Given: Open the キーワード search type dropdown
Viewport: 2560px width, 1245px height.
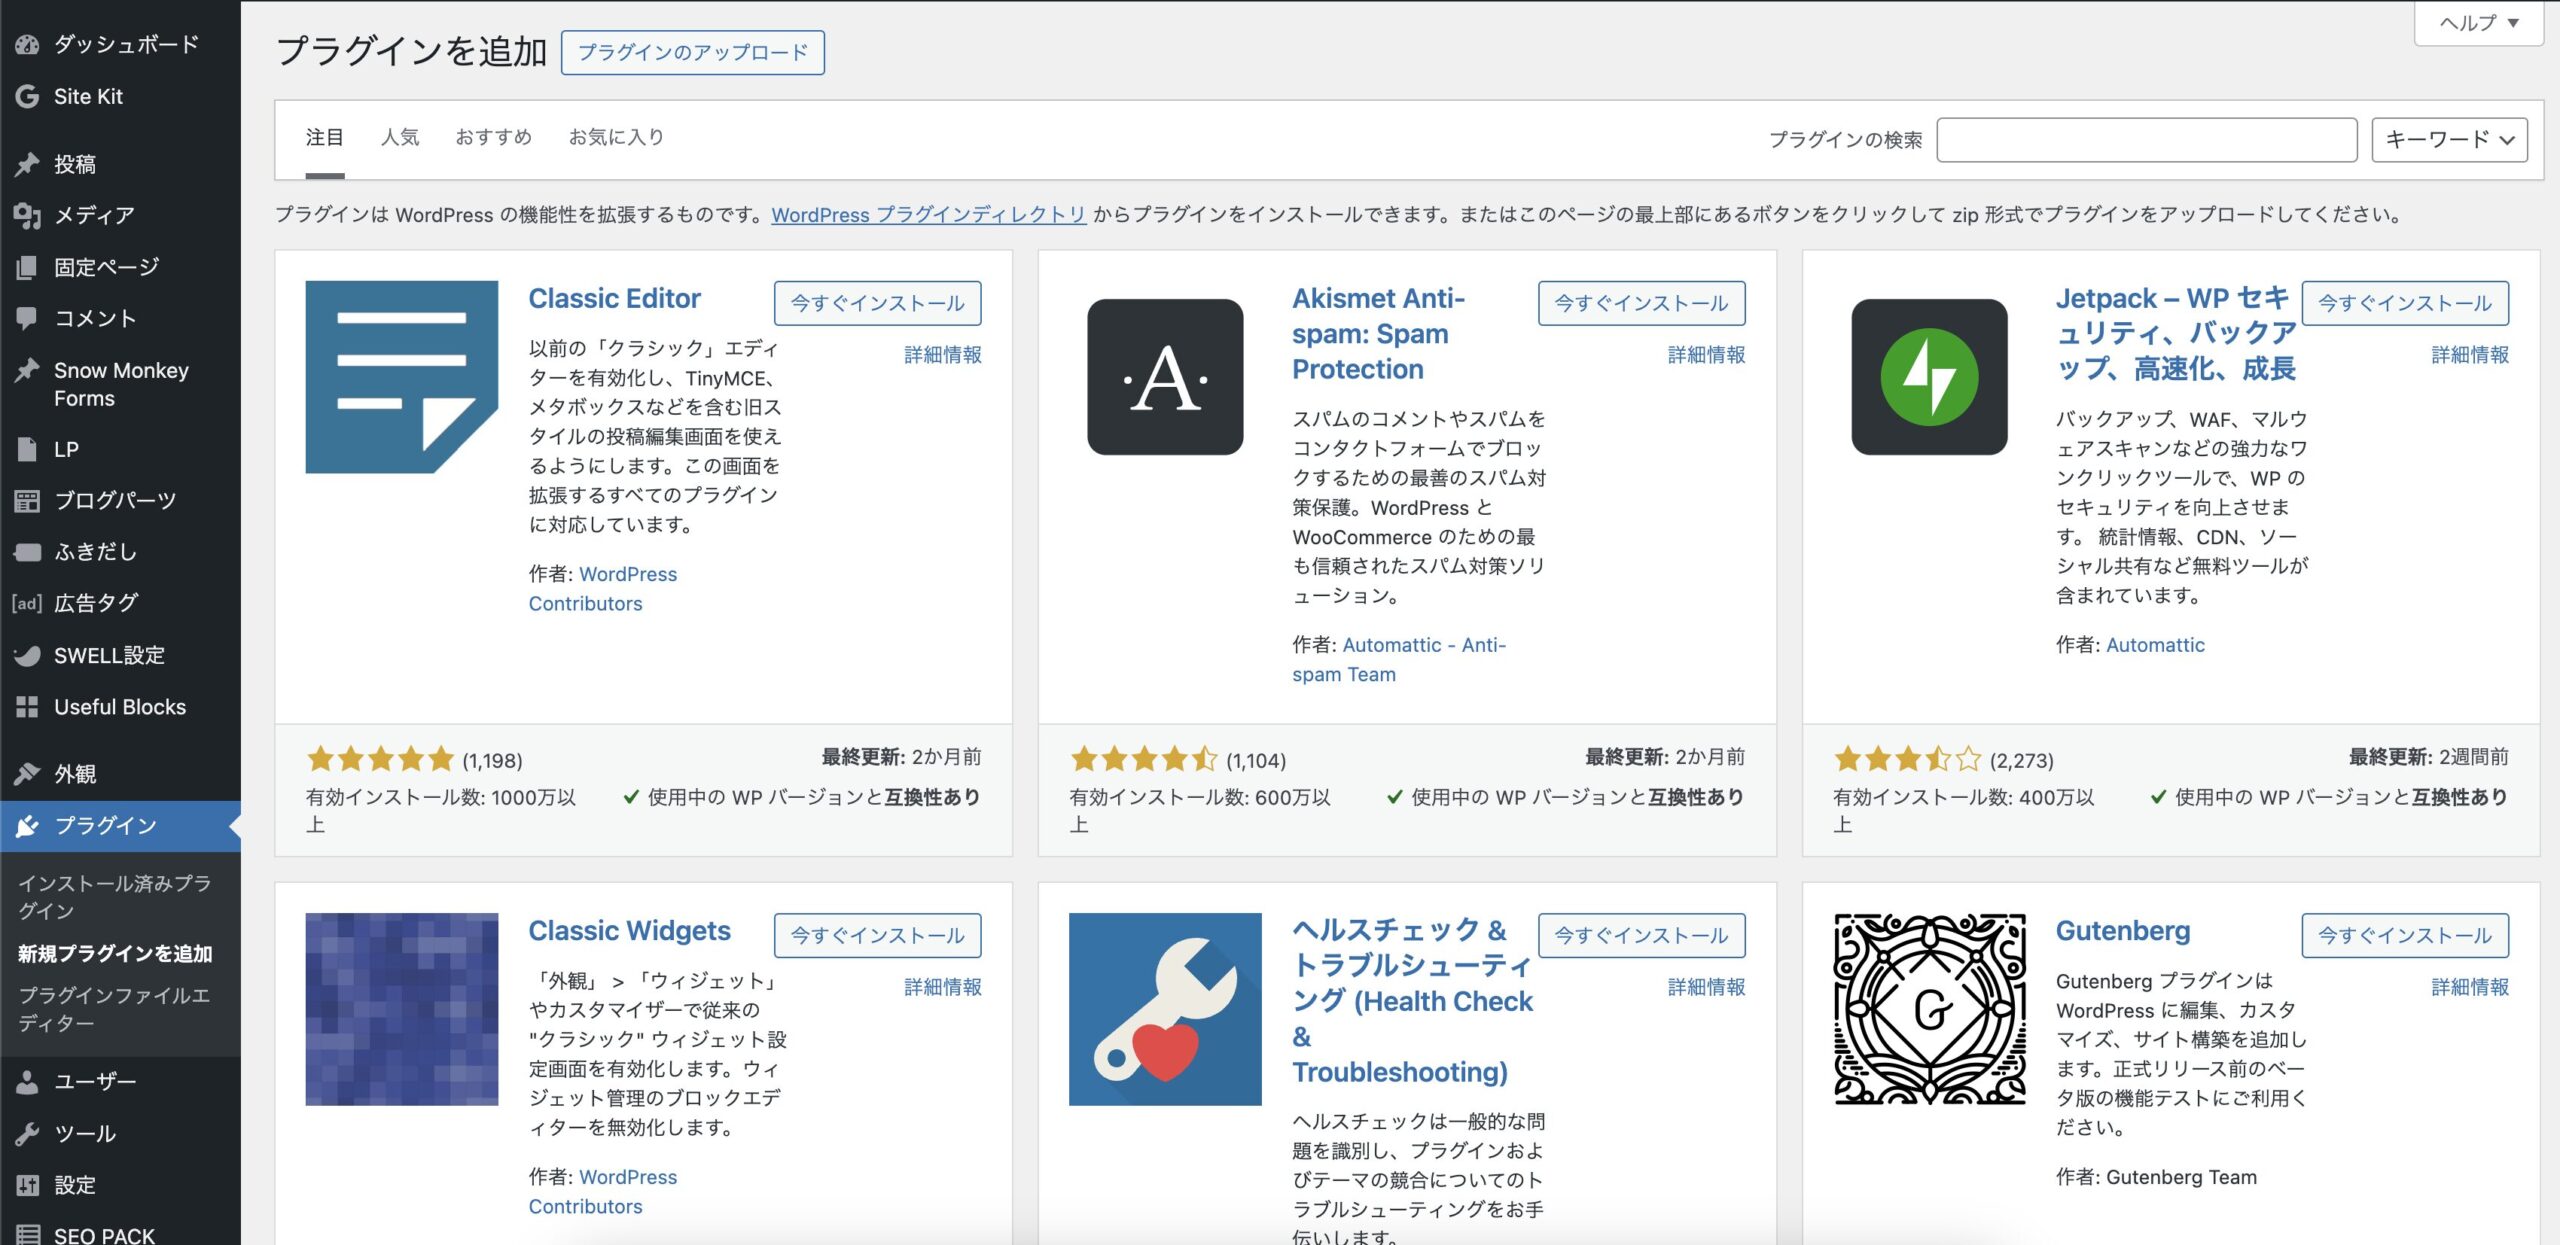Looking at the screenshot, I should click(2449, 140).
